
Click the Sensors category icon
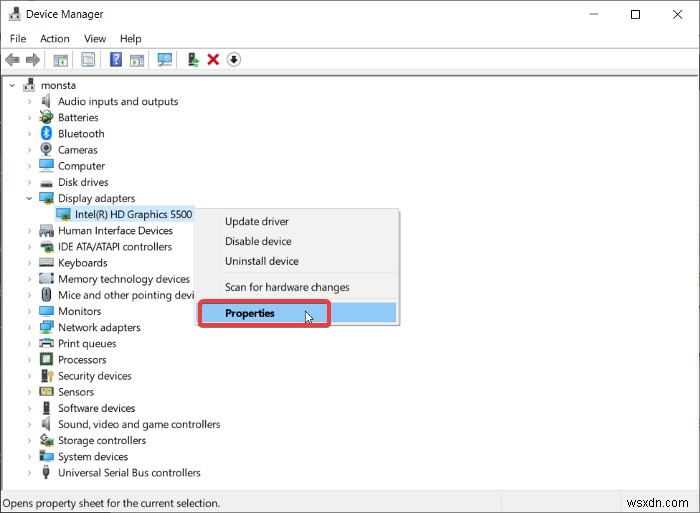point(46,392)
